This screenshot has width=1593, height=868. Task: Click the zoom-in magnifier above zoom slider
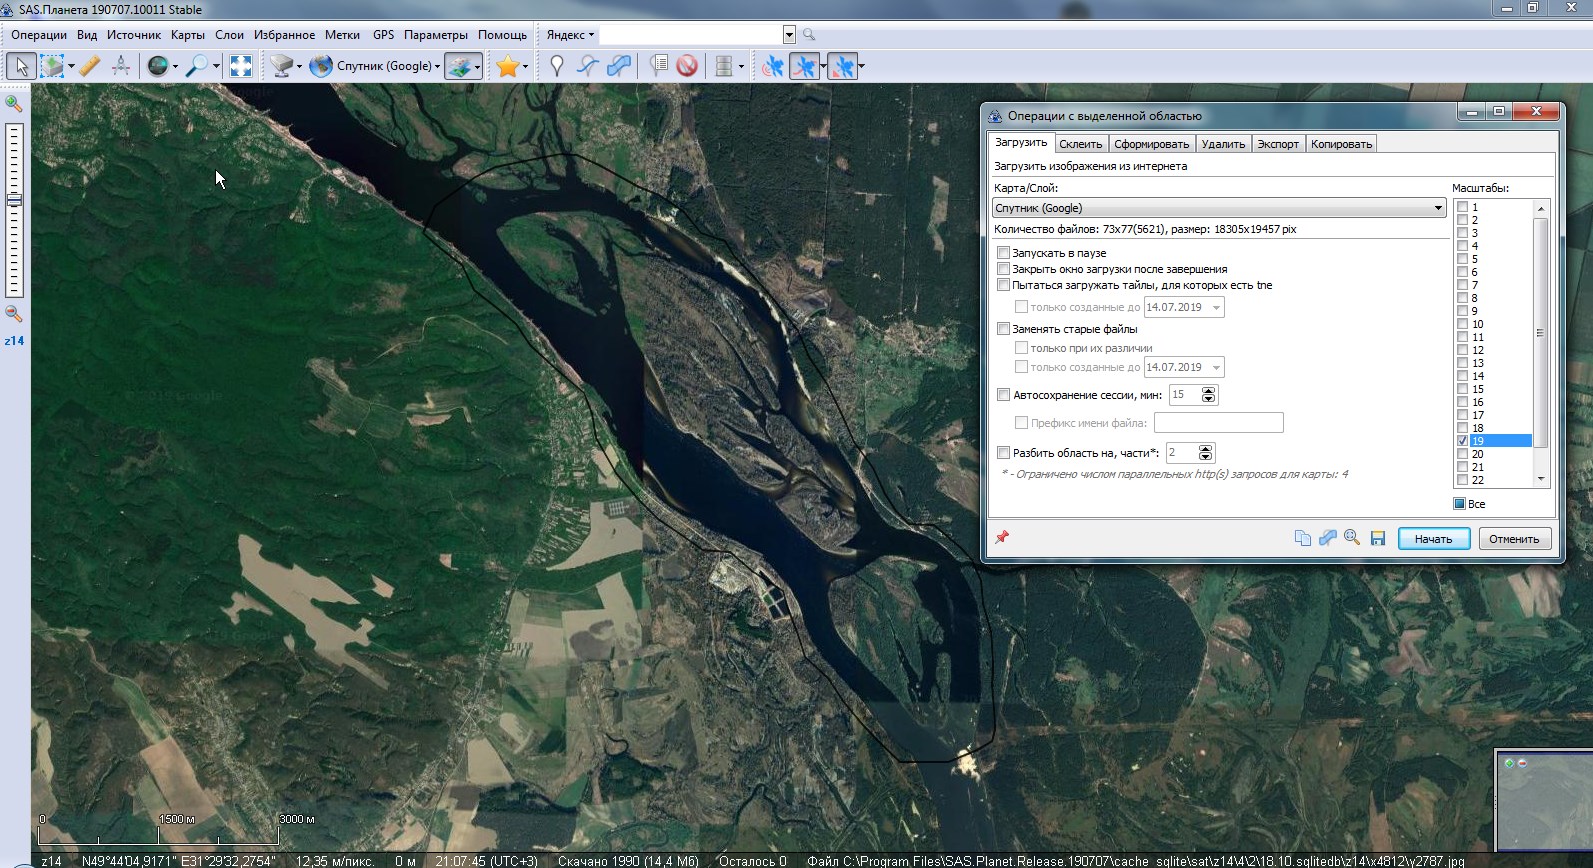pyautogui.click(x=14, y=103)
